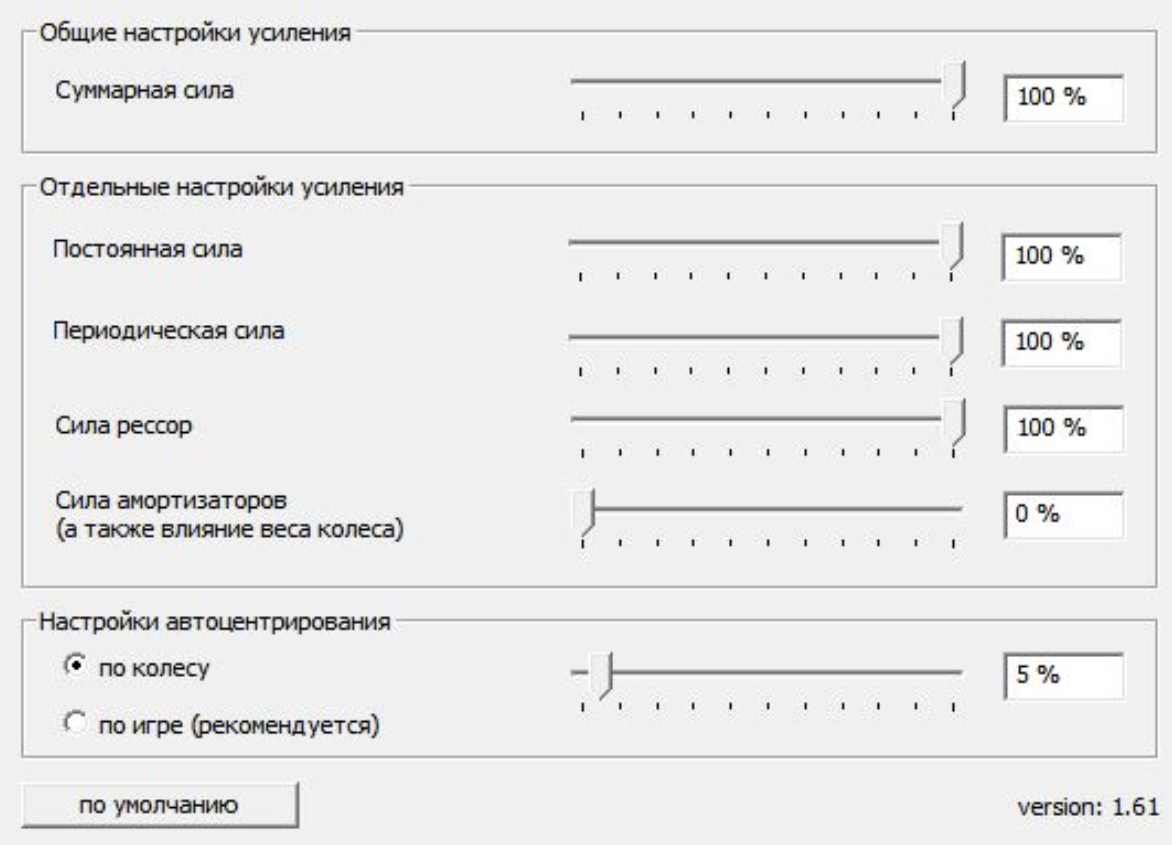Click the Суммарная сила percentage field
The height and width of the screenshot is (845, 1172).
coord(1062,99)
